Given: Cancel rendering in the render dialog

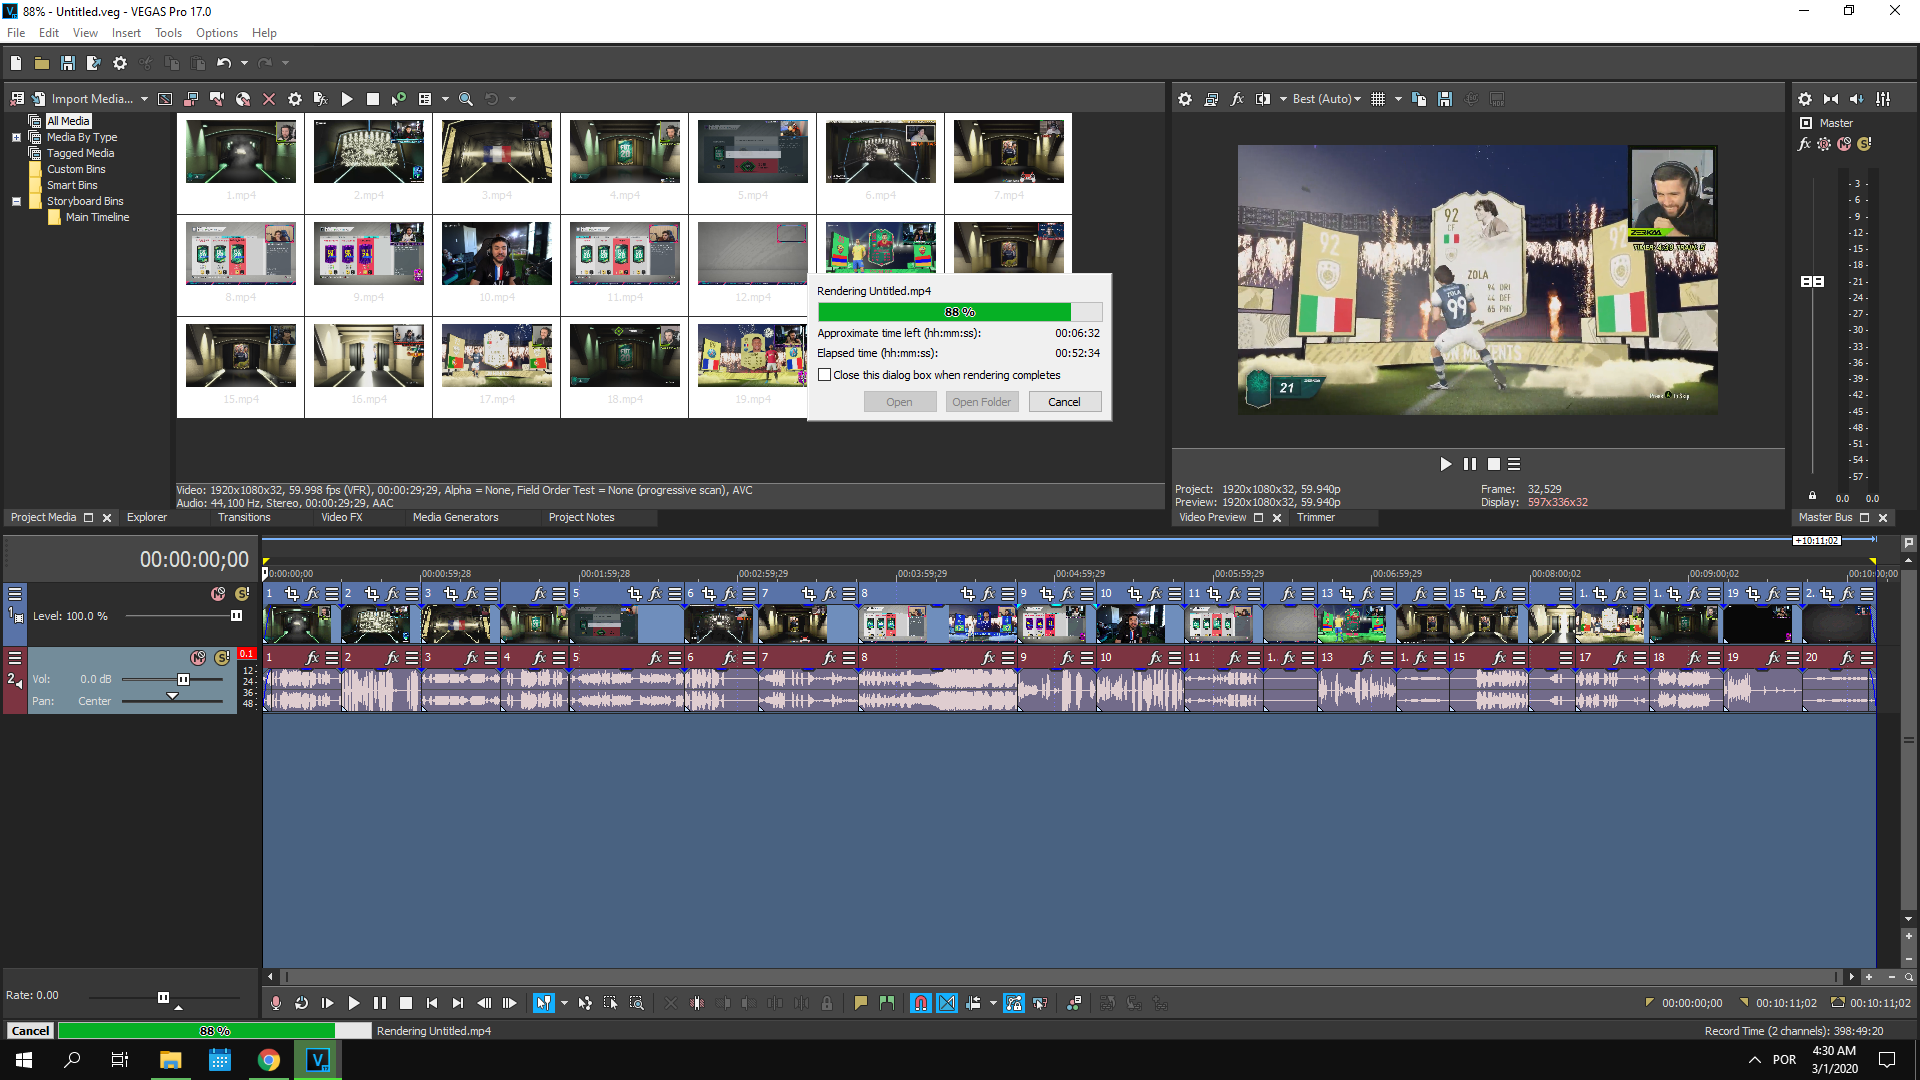Looking at the screenshot, I should pyautogui.click(x=1064, y=402).
